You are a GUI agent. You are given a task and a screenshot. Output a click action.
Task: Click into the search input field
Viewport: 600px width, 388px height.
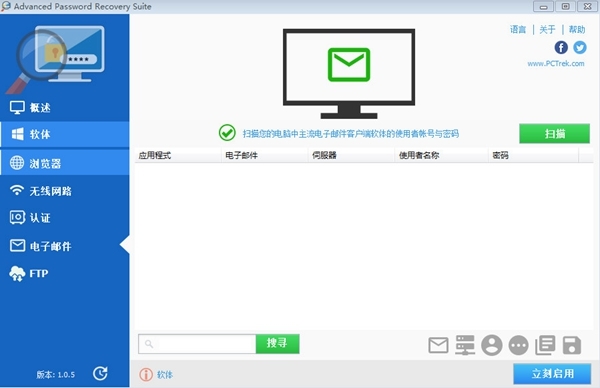[x=197, y=344]
